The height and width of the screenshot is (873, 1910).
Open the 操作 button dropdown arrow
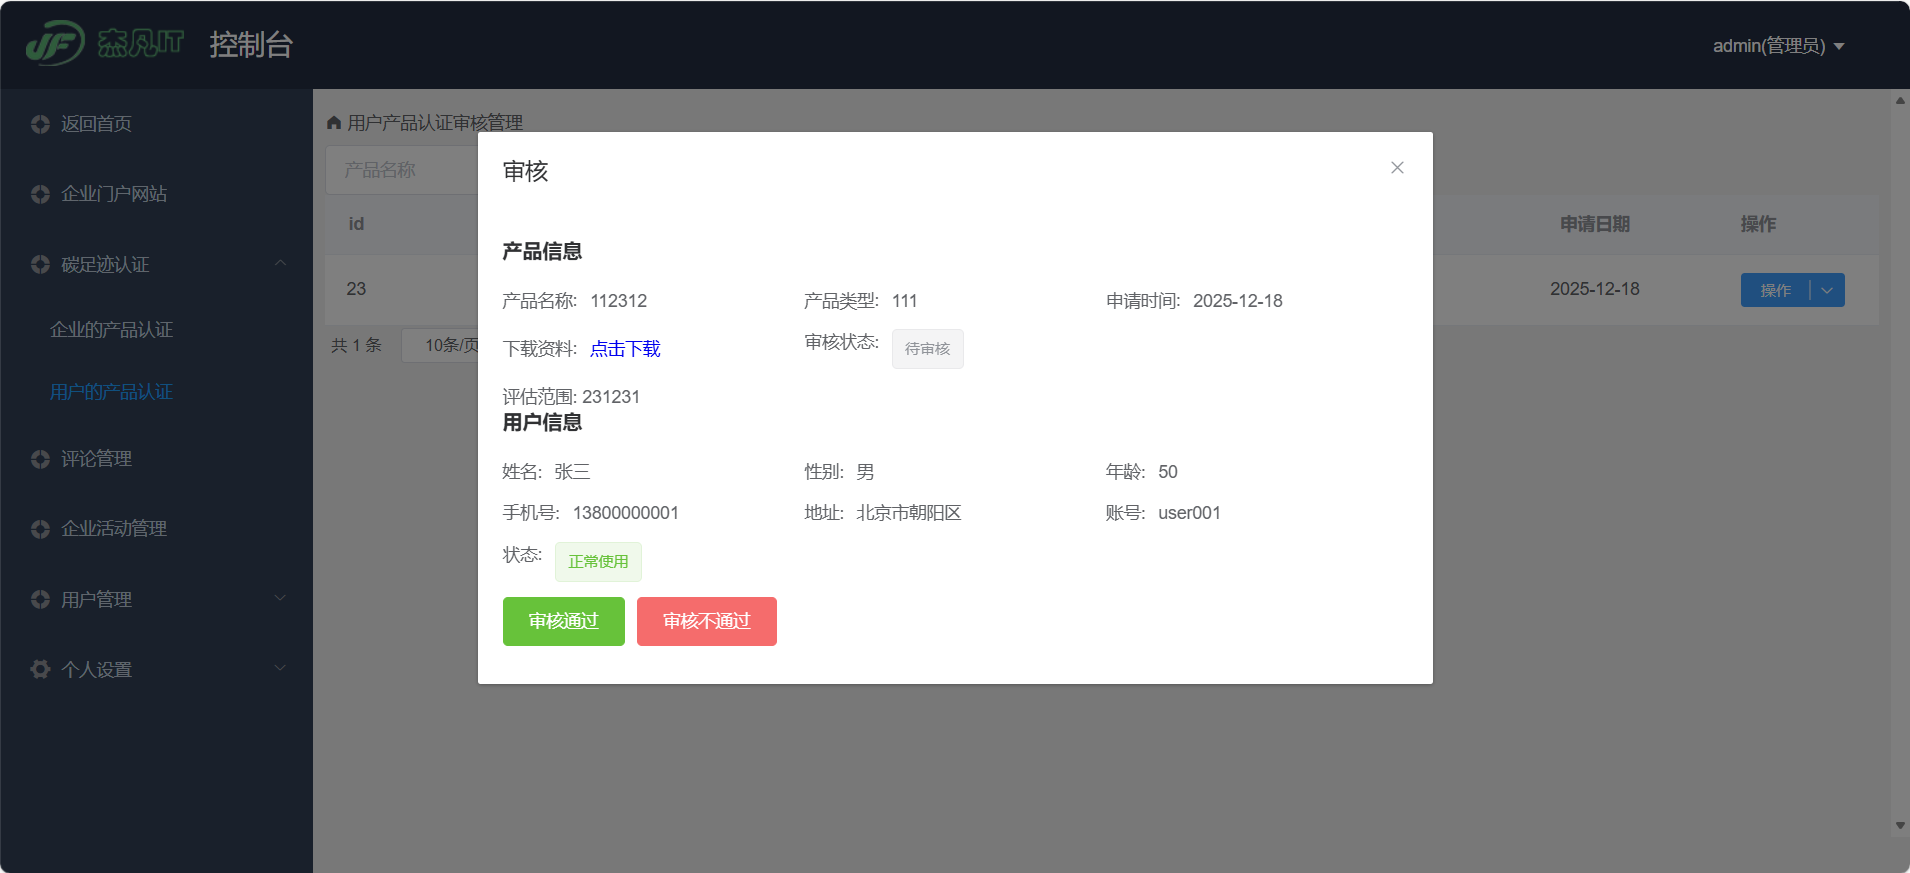tap(1827, 290)
